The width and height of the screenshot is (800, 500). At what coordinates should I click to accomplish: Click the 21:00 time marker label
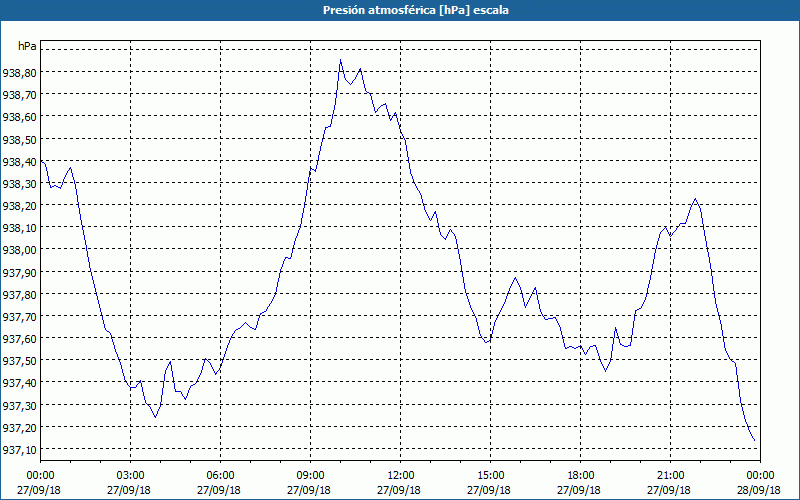[x=670, y=475]
